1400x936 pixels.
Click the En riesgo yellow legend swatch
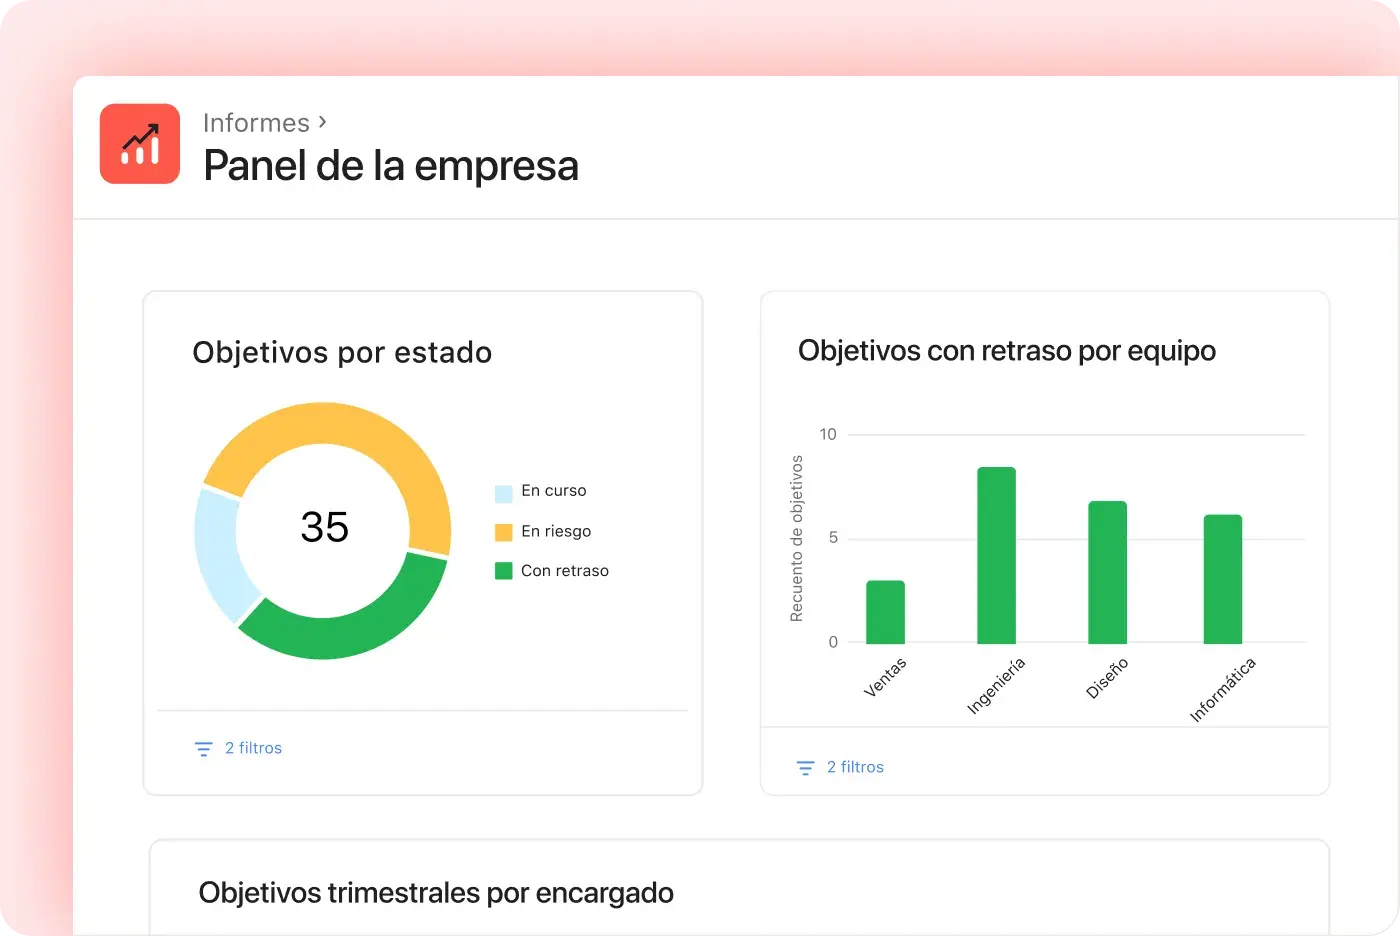coord(504,532)
